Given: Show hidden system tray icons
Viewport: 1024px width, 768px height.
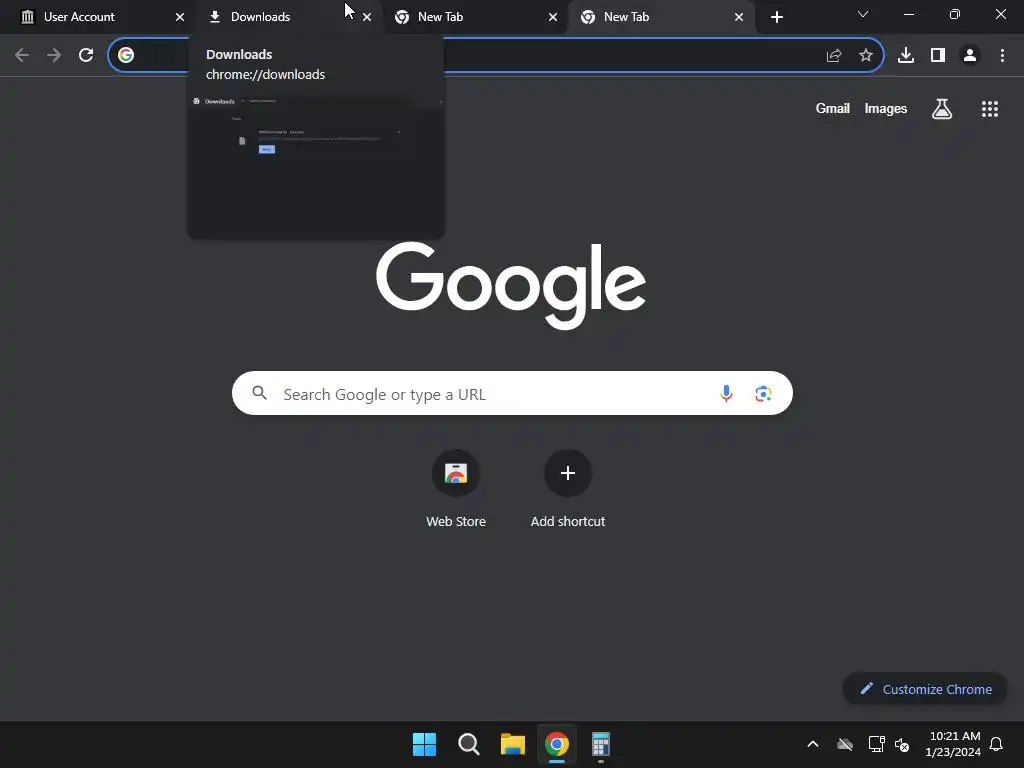Looking at the screenshot, I should tap(813, 744).
